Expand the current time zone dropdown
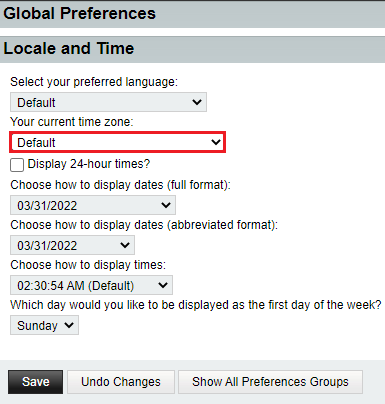The width and height of the screenshot is (385, 404). [x=117, y=142]
